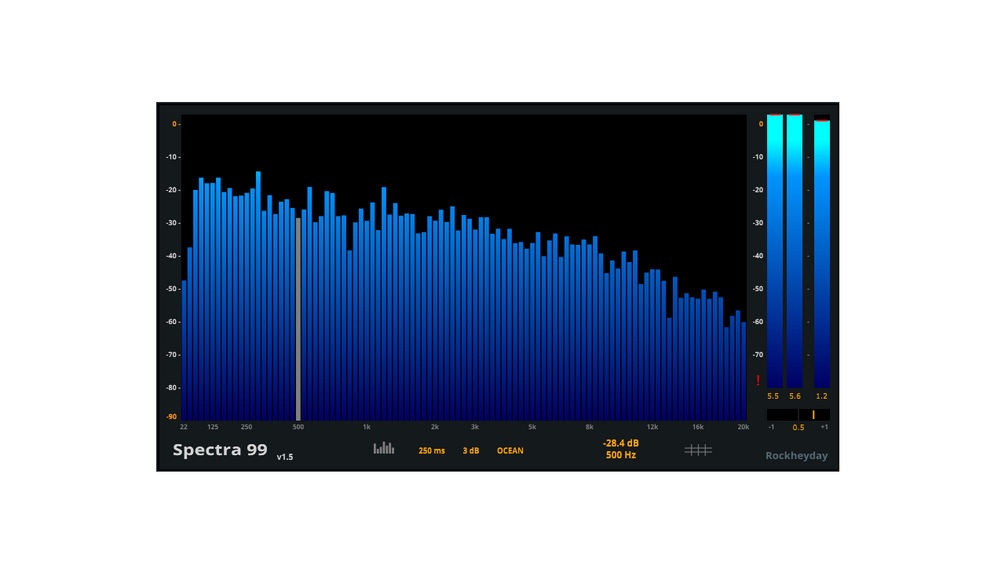The width and height of the screenshot is (1005, 565).
Task: Click the +1 correlation scale label
Action: coord(824,427)
